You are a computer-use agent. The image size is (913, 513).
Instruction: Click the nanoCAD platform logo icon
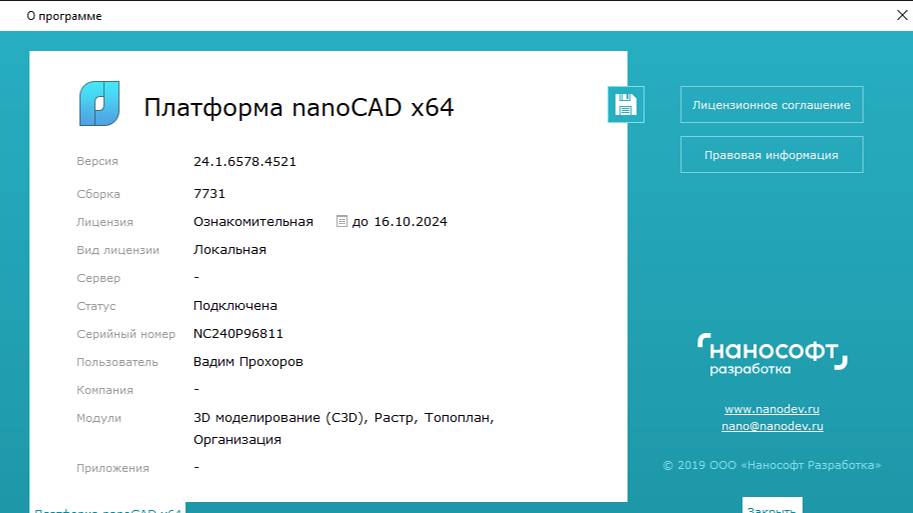(x=100, y=104)
